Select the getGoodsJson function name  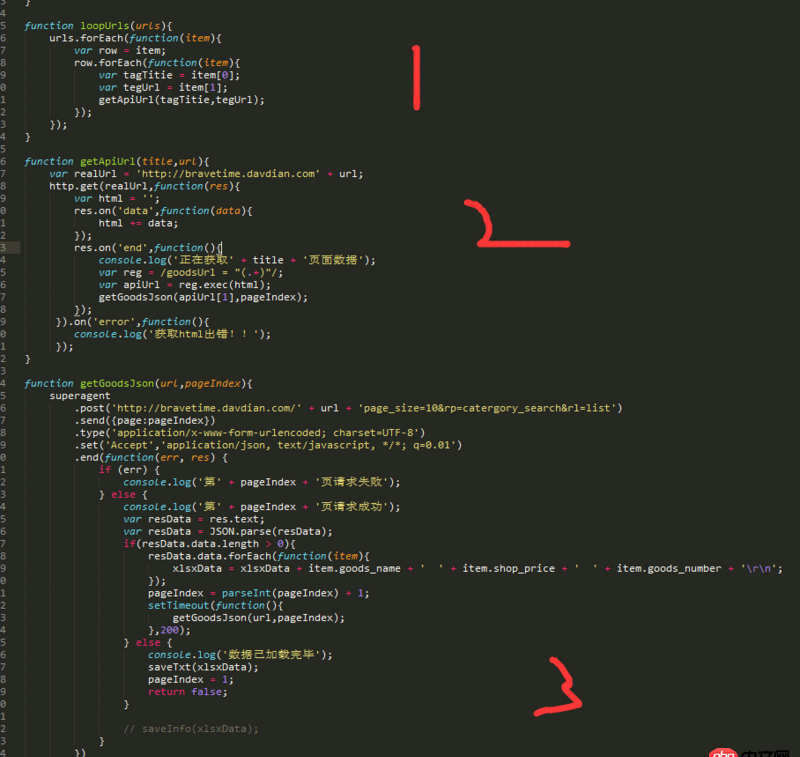point(119,382)
